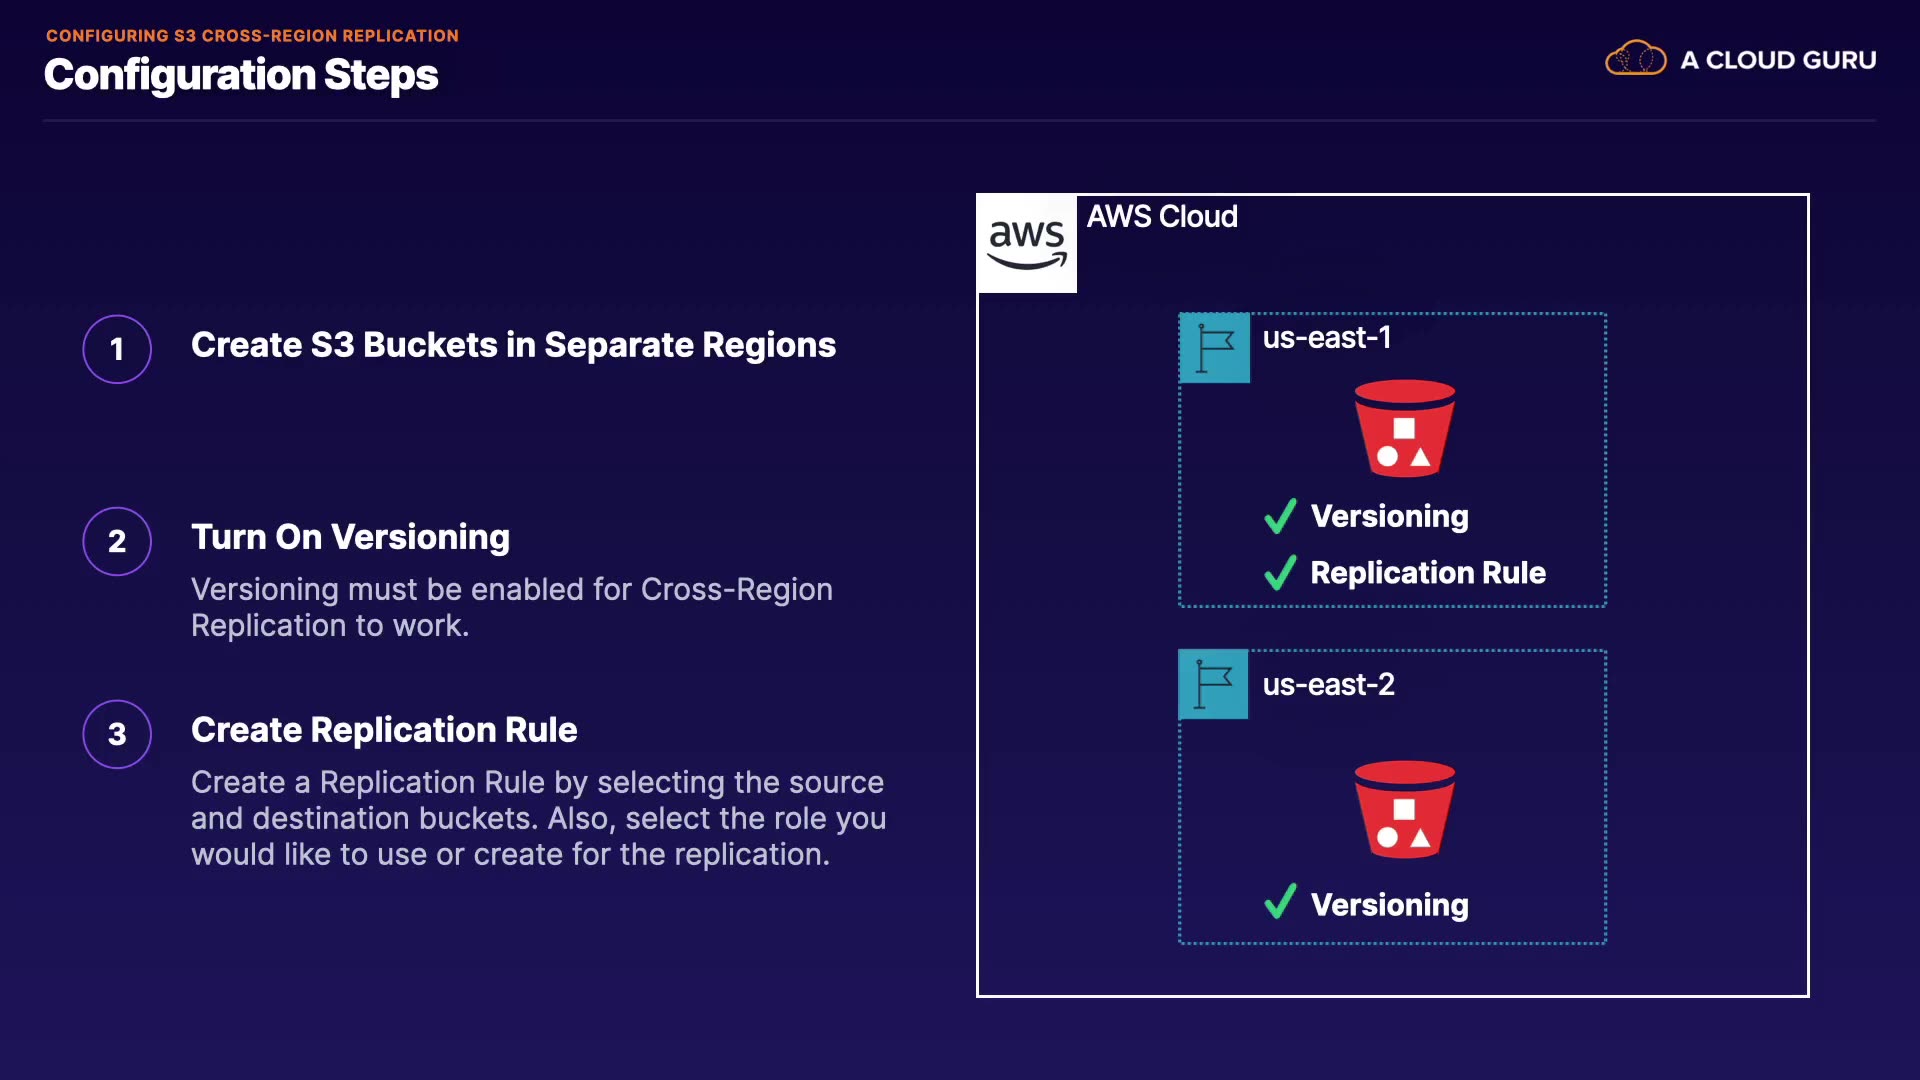1920x1080 pixels.
Task: Click the step 3 number circle
Action: click(x=117, y=734)
